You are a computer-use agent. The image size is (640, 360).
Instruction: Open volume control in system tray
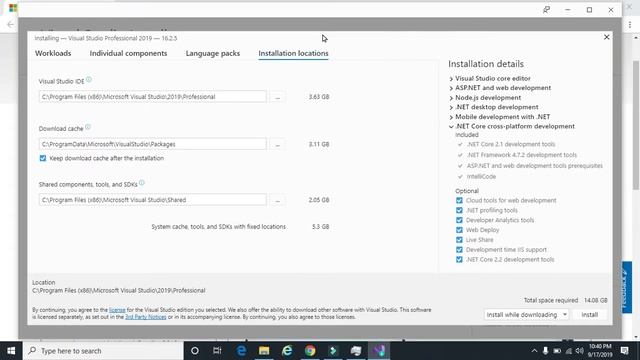580,351
